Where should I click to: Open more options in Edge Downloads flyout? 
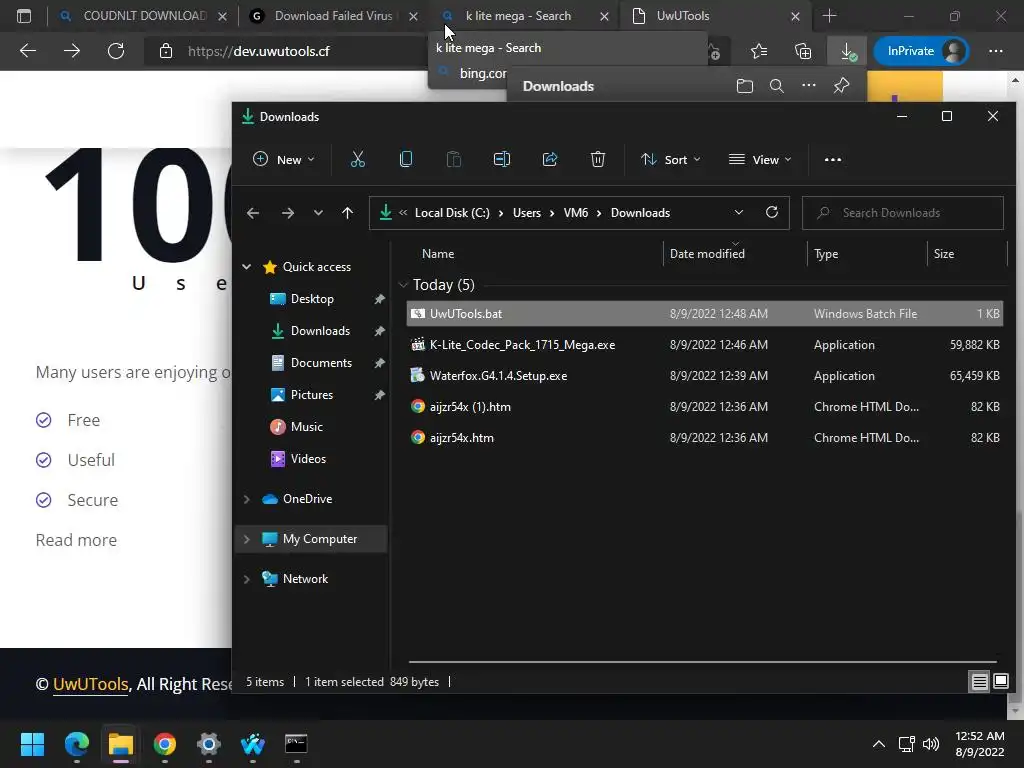pos(808,86)
